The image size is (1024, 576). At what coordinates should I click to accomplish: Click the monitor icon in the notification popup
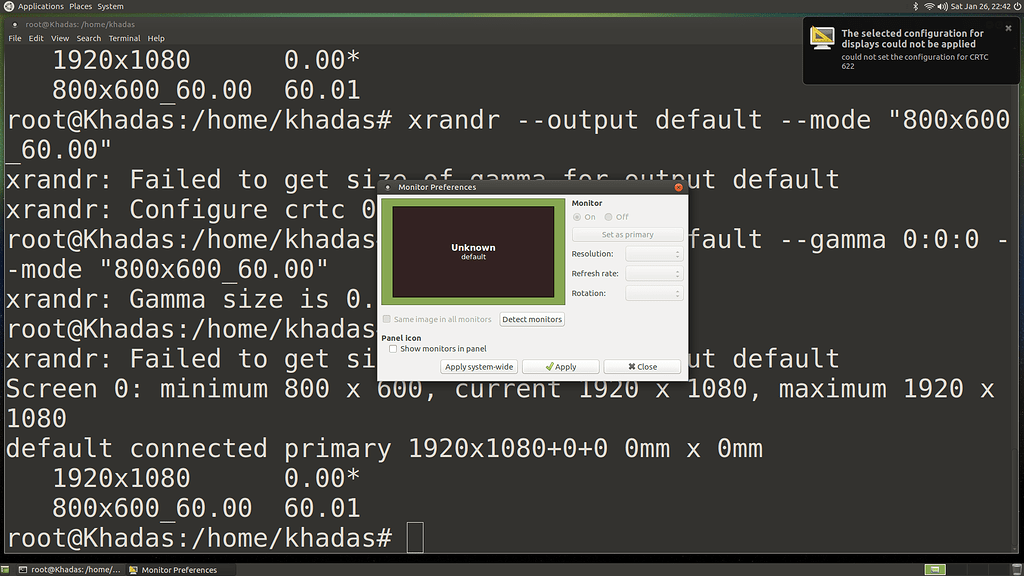[822, 38]
